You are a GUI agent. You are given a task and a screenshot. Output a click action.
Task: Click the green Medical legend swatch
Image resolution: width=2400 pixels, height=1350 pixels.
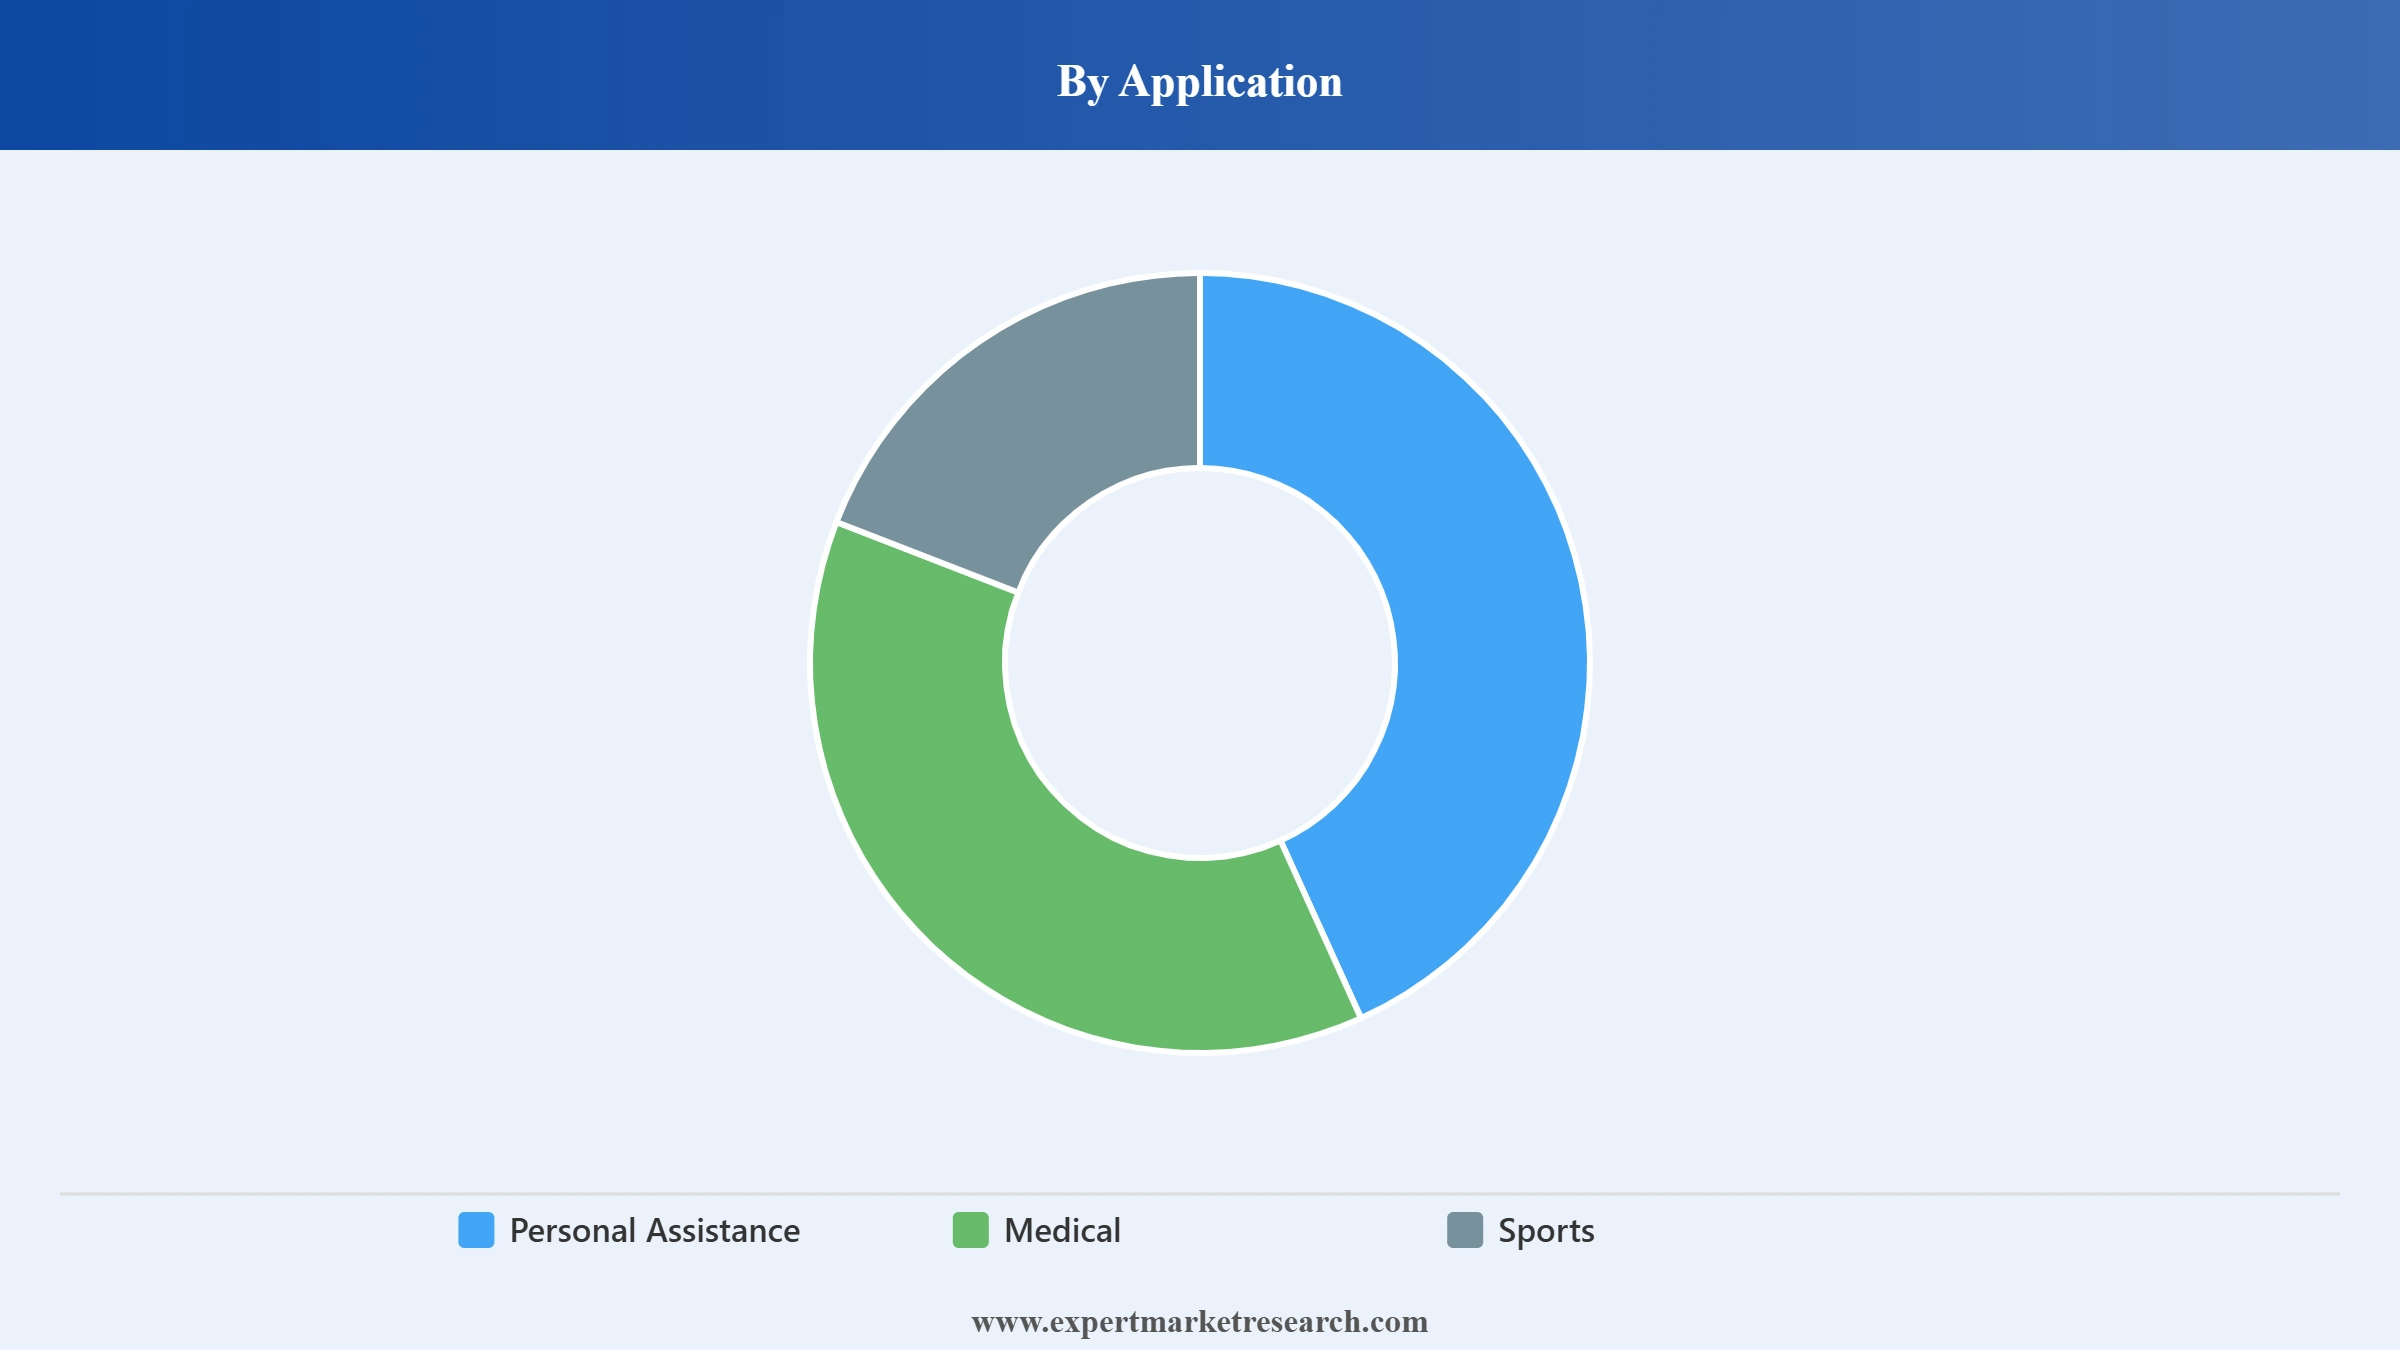(x=970, y=1230)
